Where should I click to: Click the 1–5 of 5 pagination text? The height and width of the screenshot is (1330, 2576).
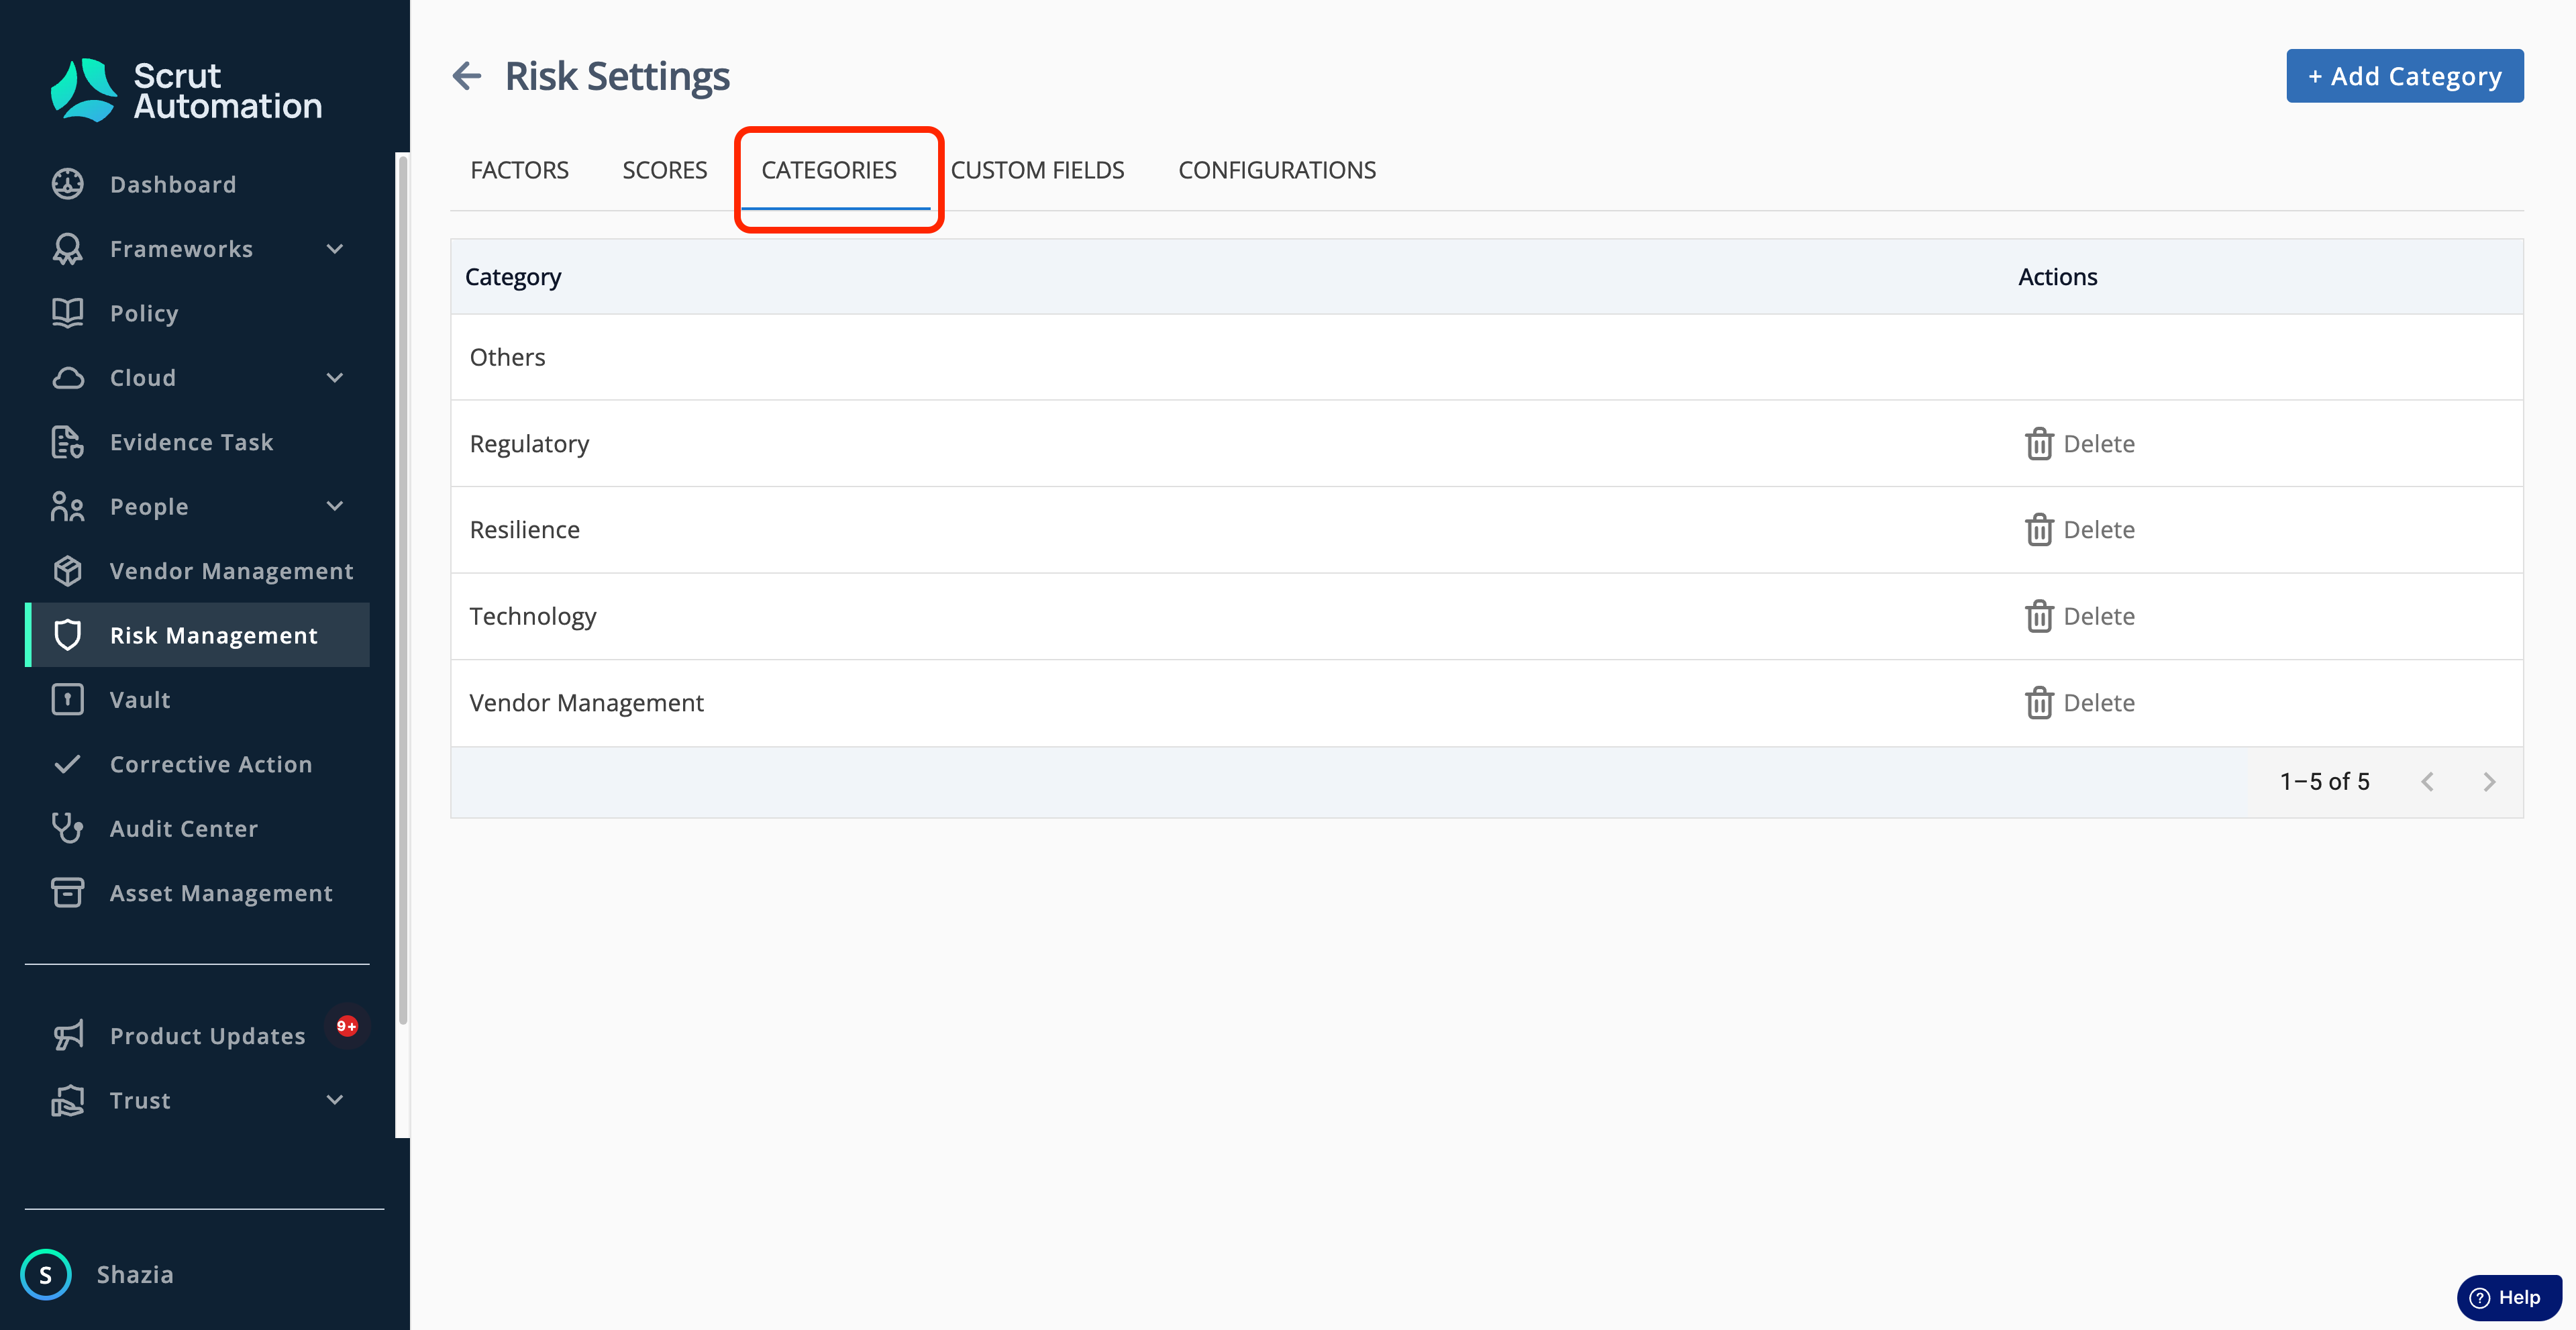pos(2324,782)
